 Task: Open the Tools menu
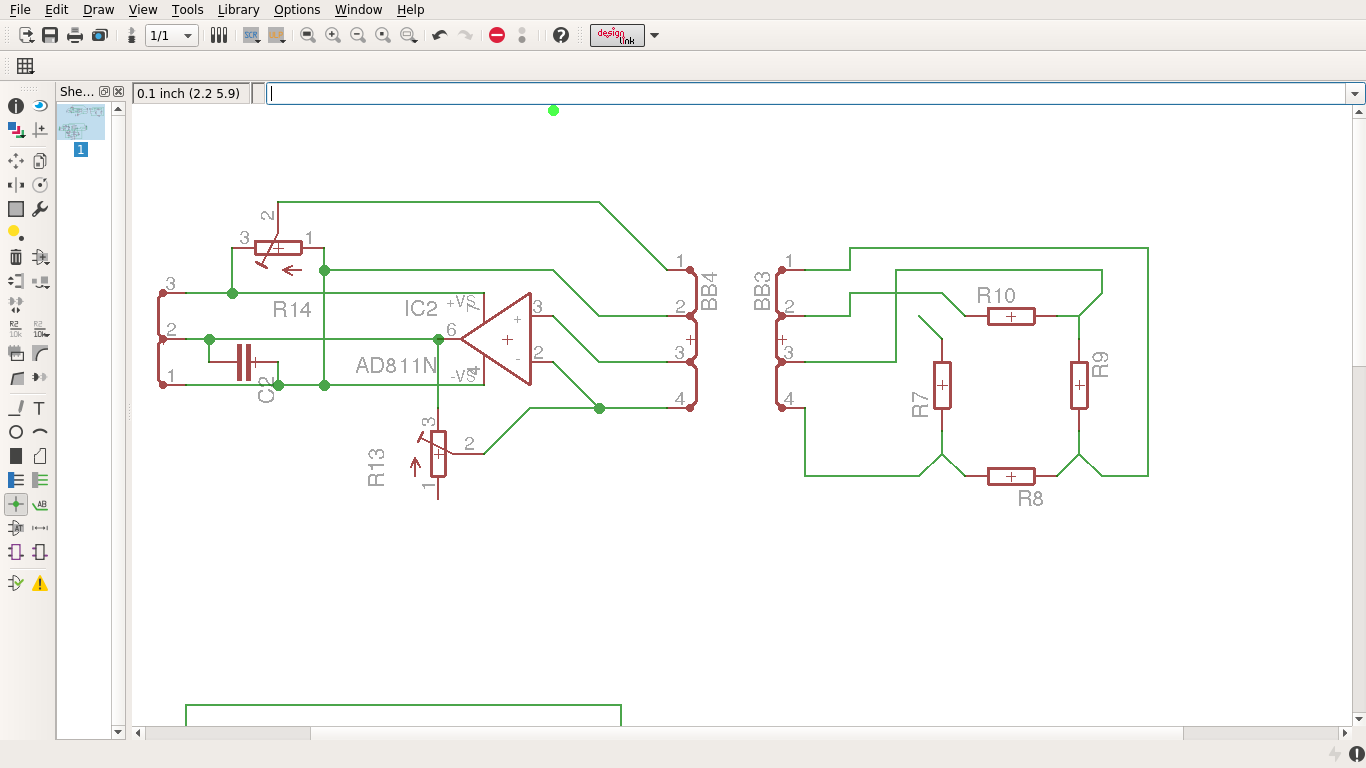187,9
